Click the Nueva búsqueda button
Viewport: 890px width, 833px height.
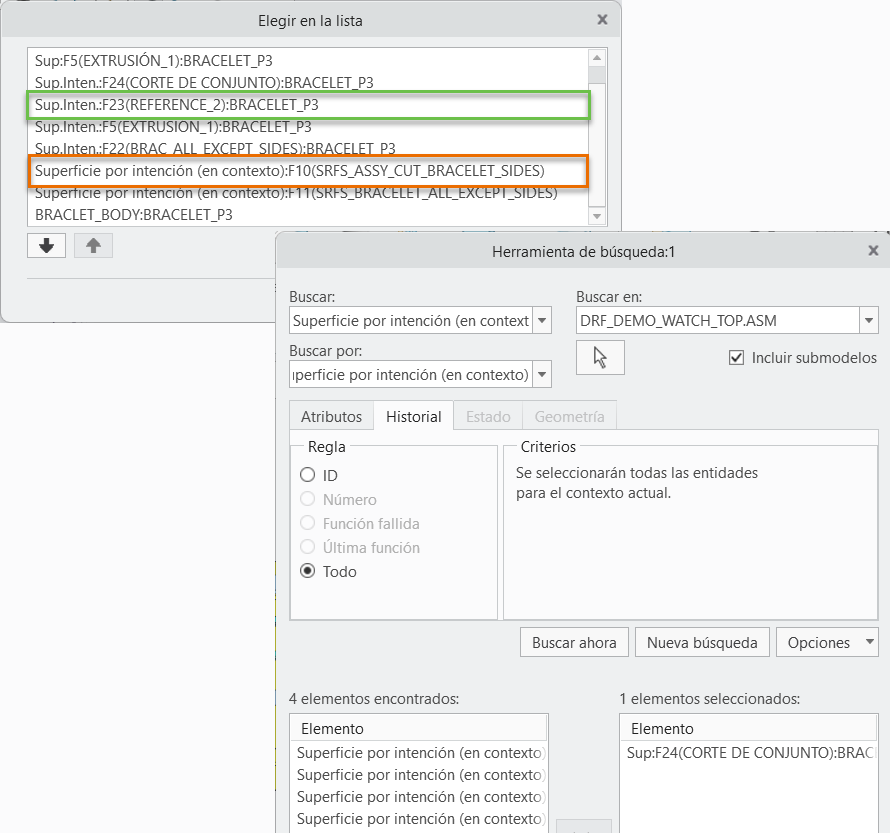click(702, 642)
